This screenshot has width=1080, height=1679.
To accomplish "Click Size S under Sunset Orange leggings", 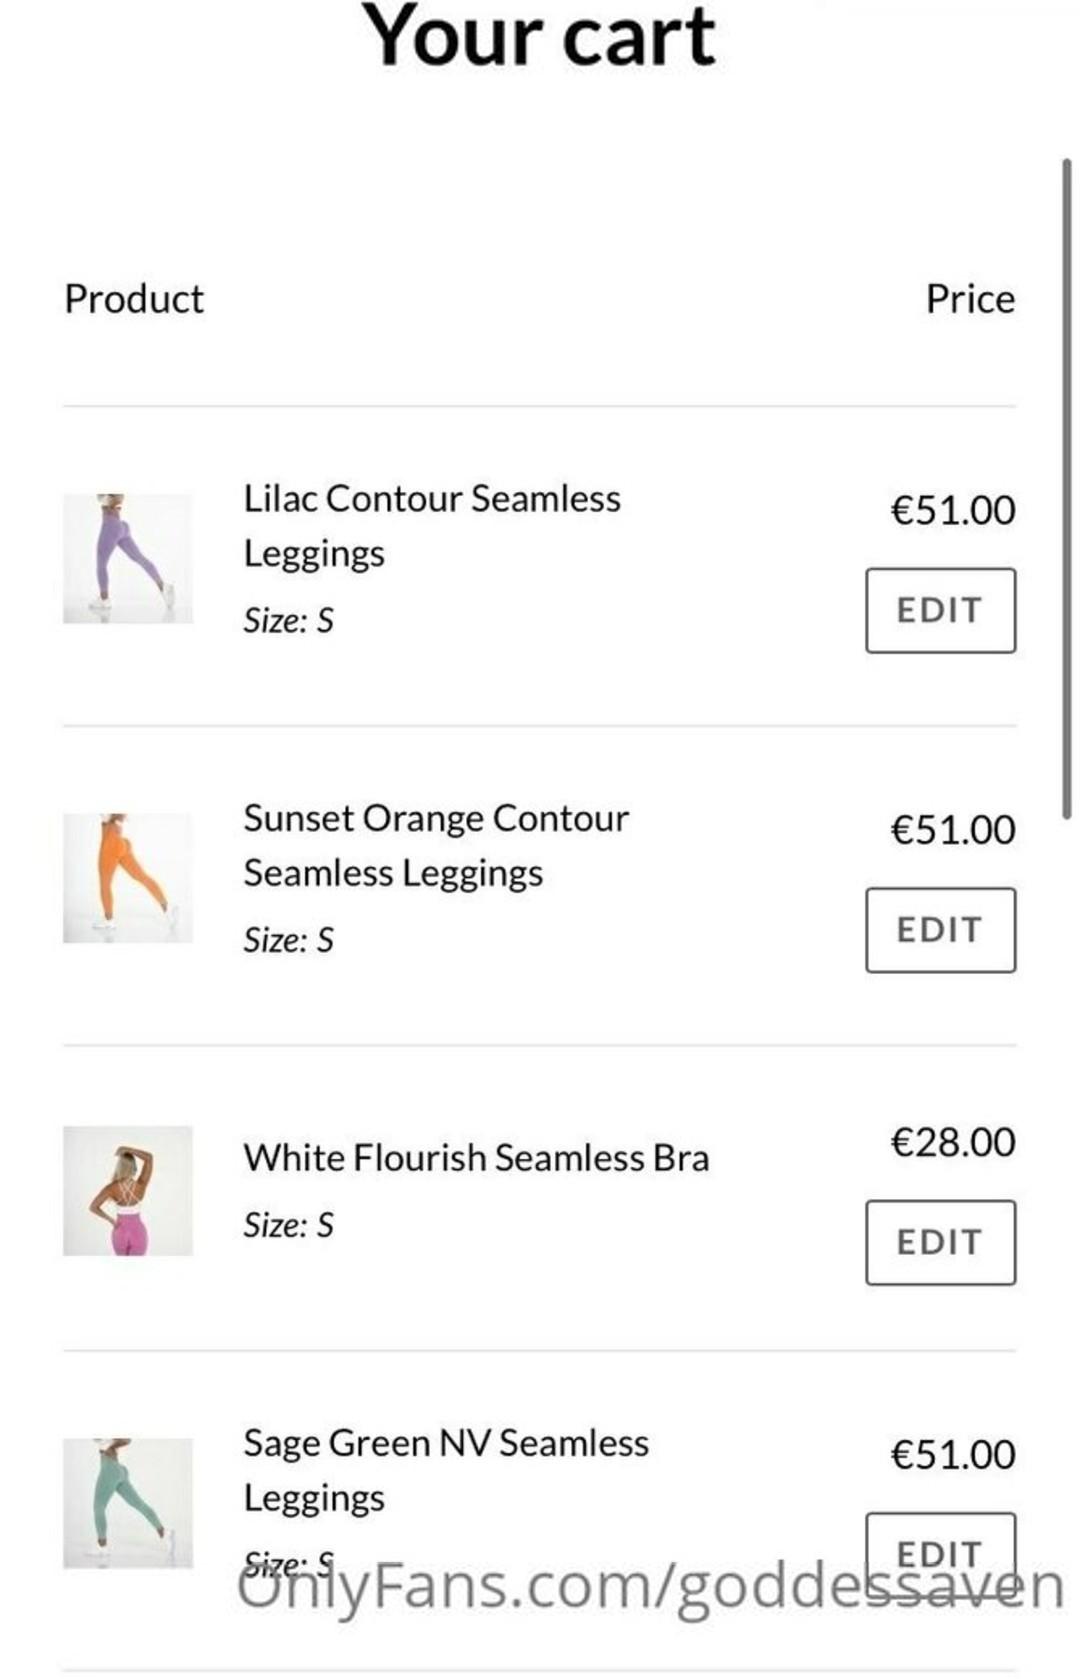I will coord(288,940).
